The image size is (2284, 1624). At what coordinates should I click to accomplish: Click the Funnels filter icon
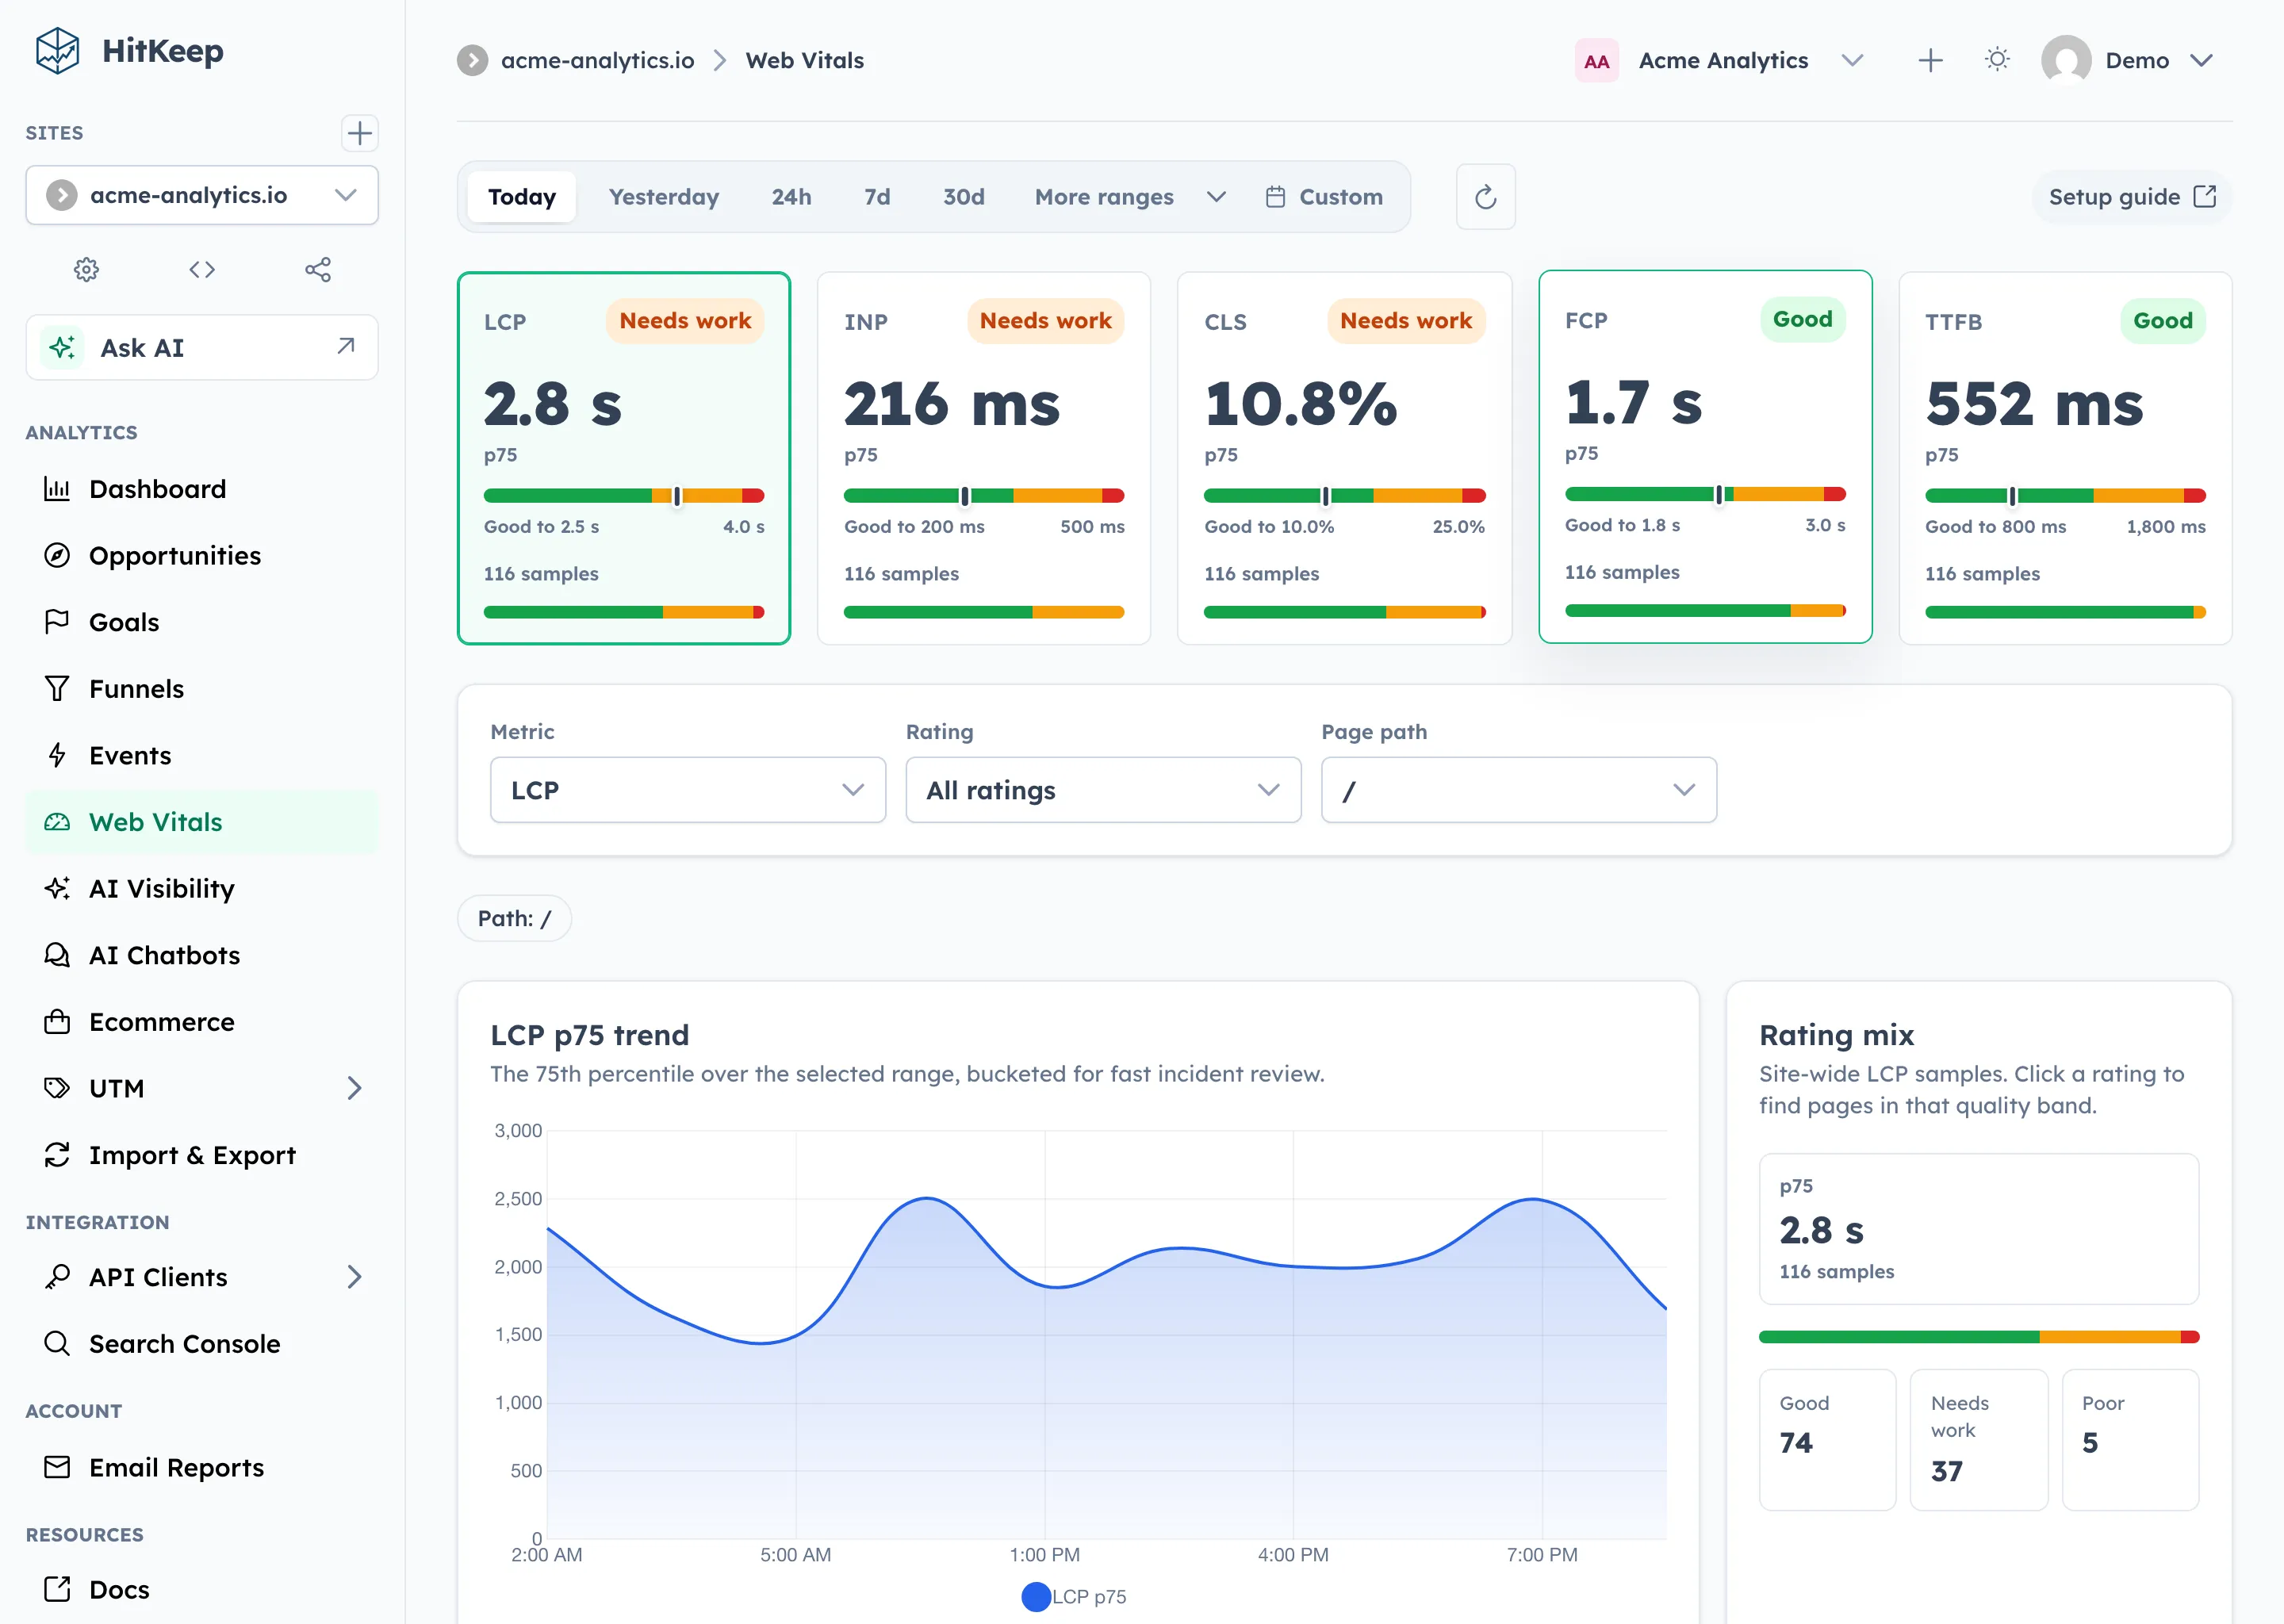pyautogui.click(x=57, y=689)
